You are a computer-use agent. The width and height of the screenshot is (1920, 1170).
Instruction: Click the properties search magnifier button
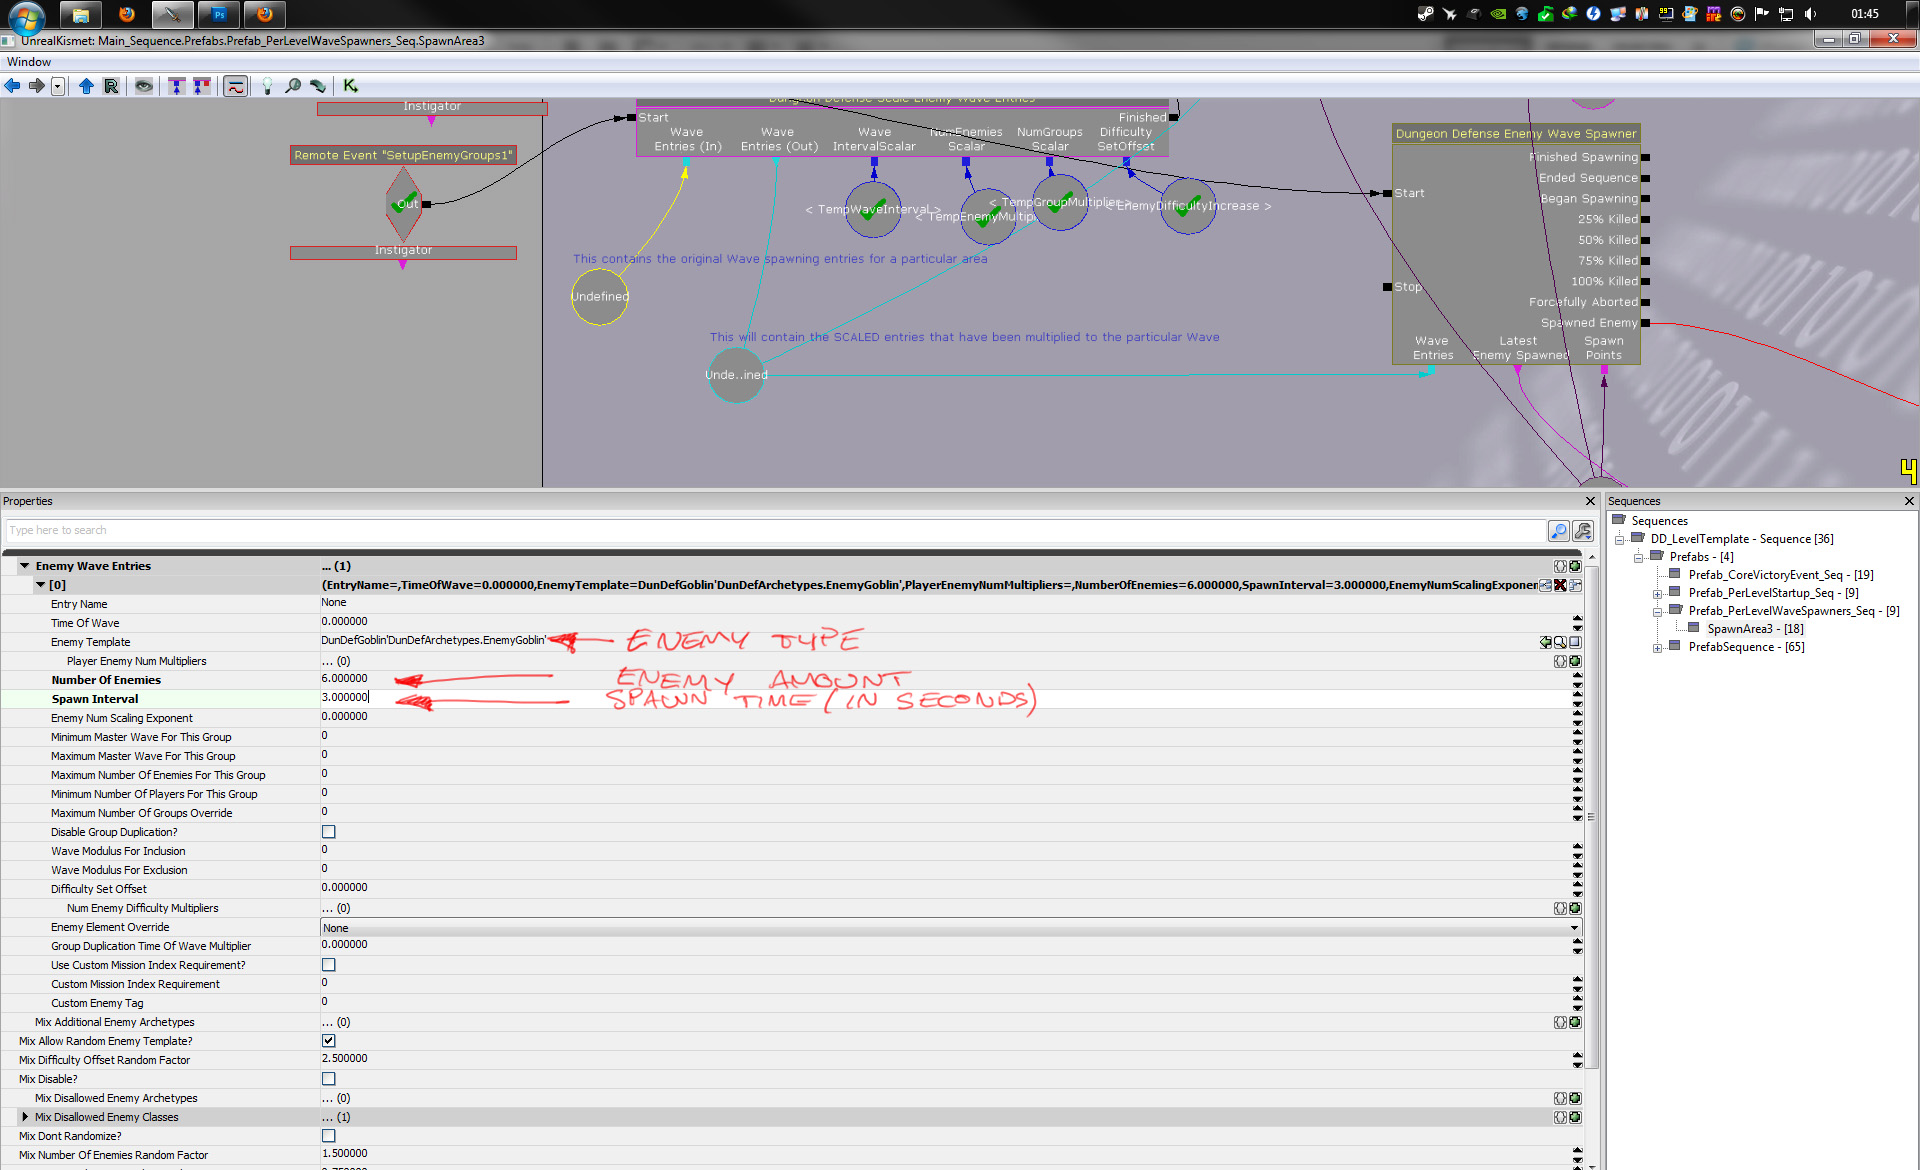click(x=1558, y=531)
